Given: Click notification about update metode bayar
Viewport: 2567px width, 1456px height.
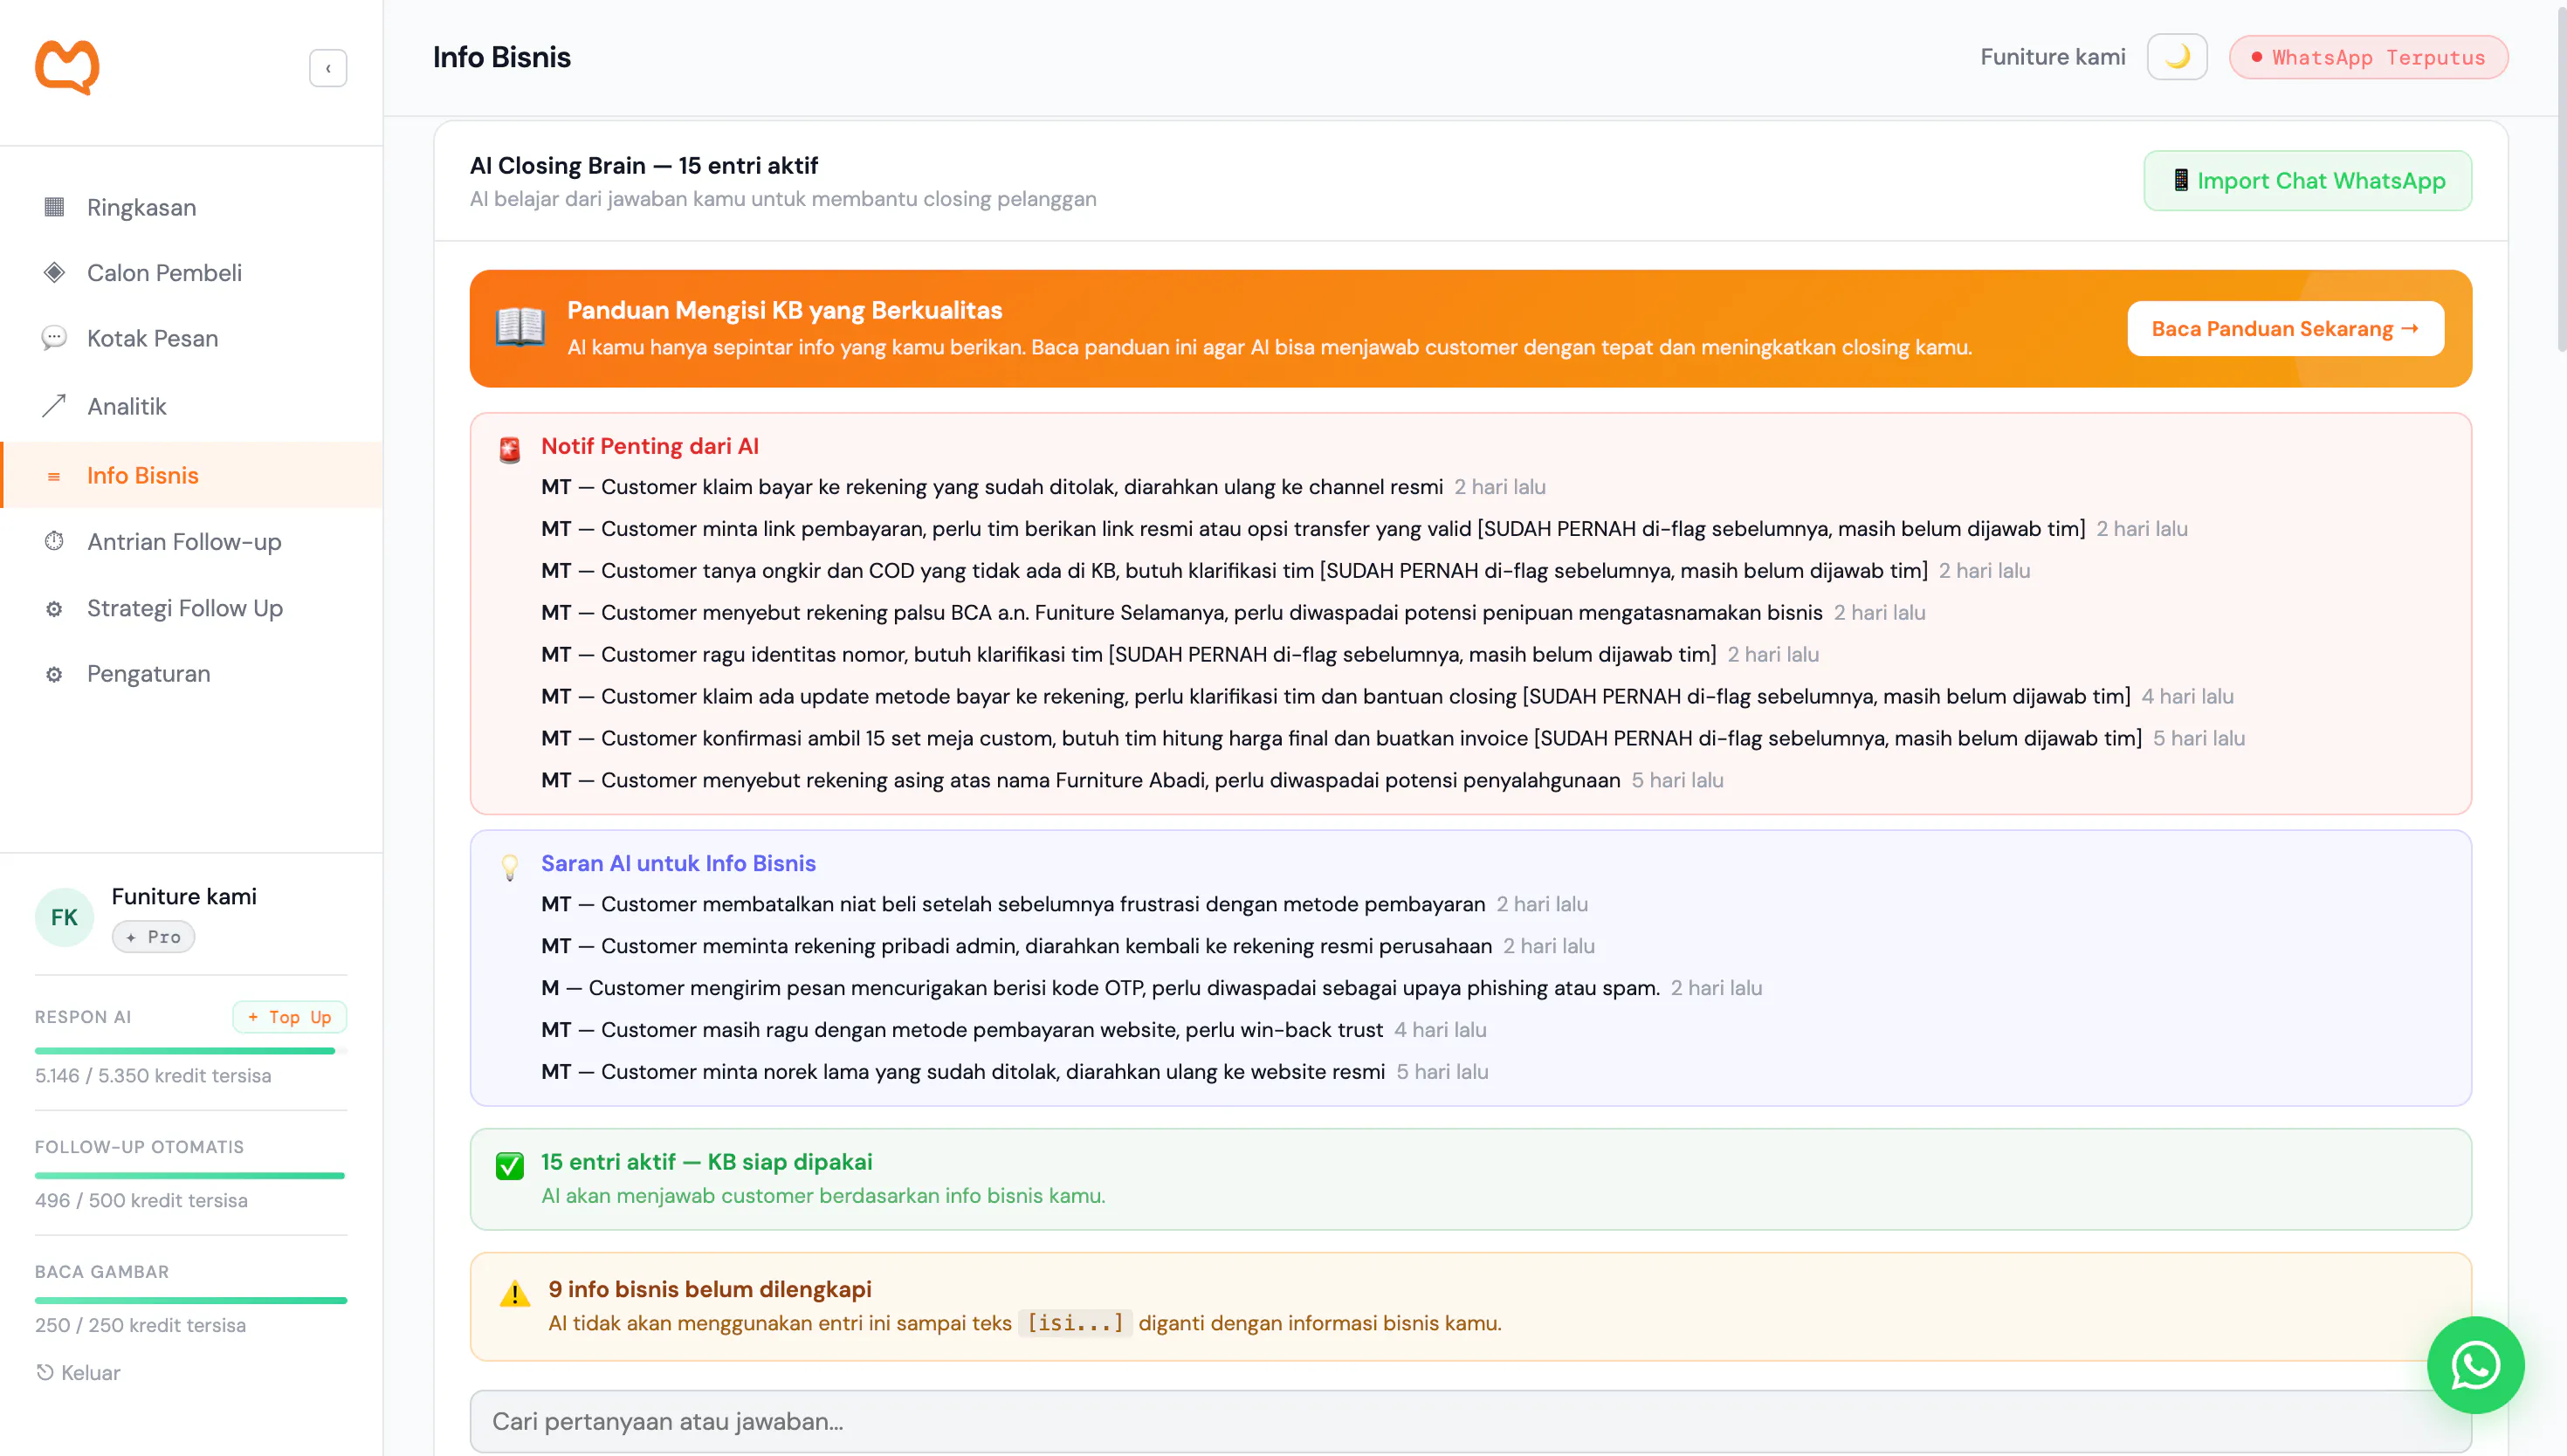Looking at the screenshot, I should pos(1387,697).
